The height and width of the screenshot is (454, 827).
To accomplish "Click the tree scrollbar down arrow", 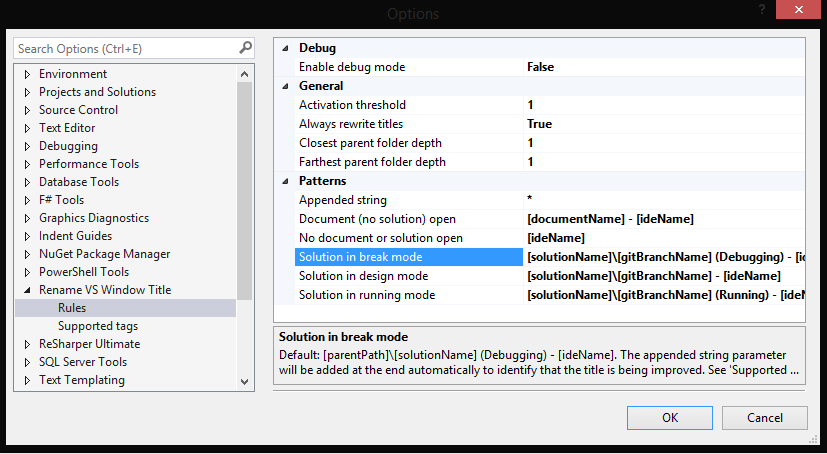I will 244,381.
